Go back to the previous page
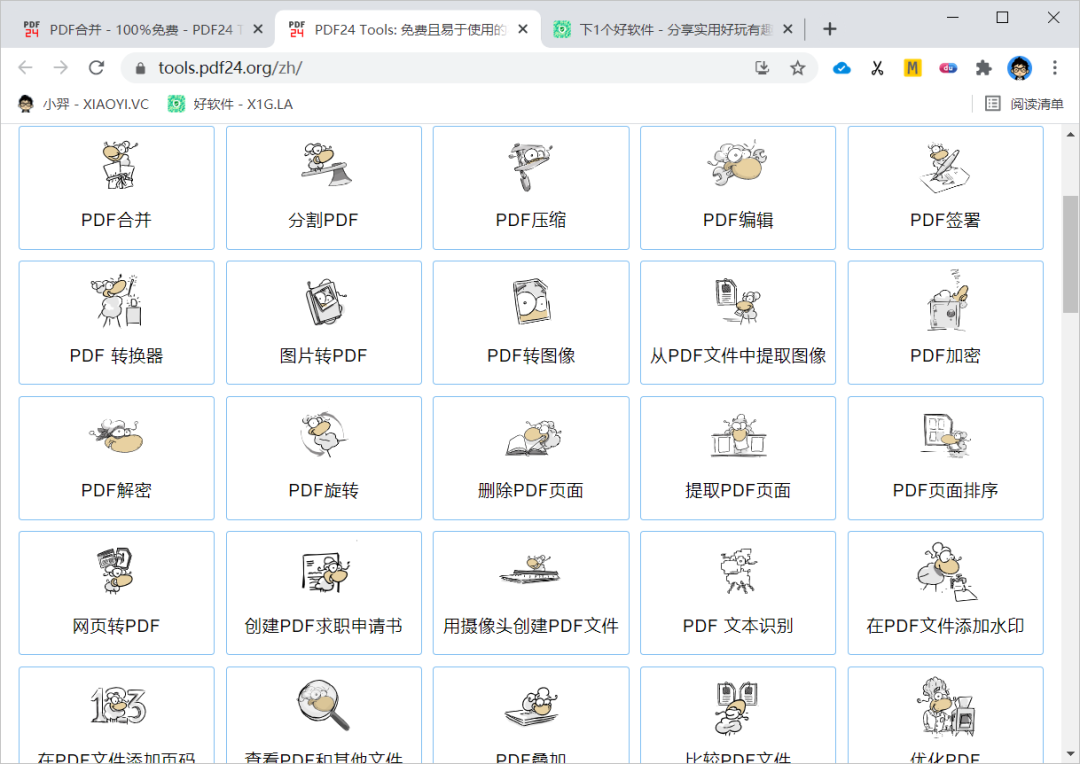This screenshot has width=1080, height=764. [x=25, y=68]
